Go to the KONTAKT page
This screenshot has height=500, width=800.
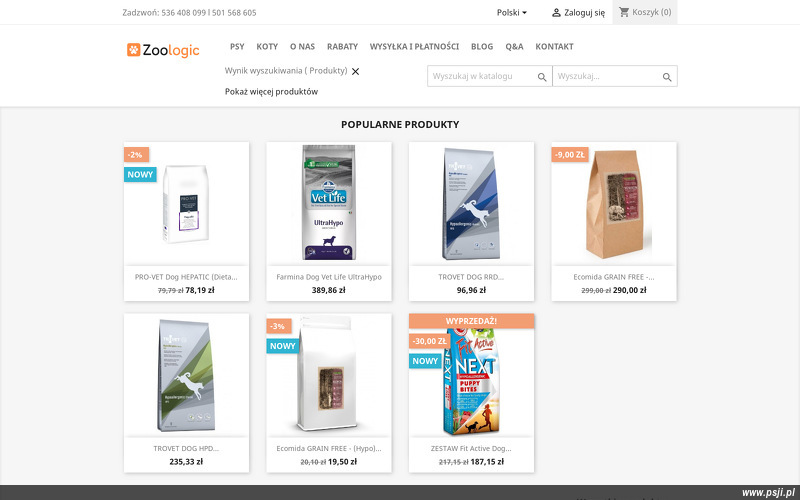click(555, 46)
